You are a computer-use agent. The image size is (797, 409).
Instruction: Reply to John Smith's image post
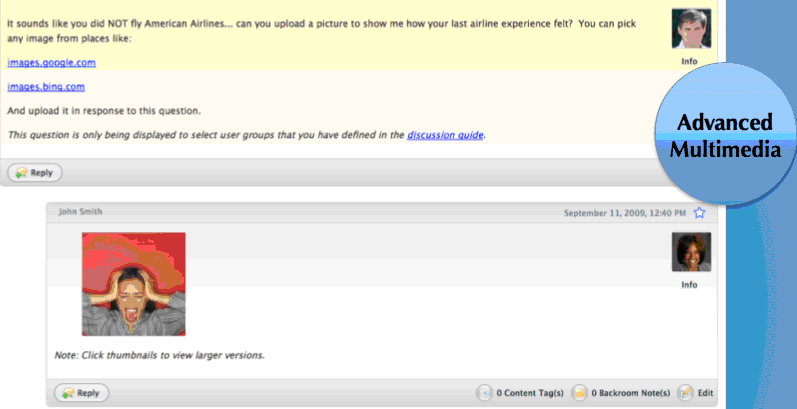[x=81, y=393]
